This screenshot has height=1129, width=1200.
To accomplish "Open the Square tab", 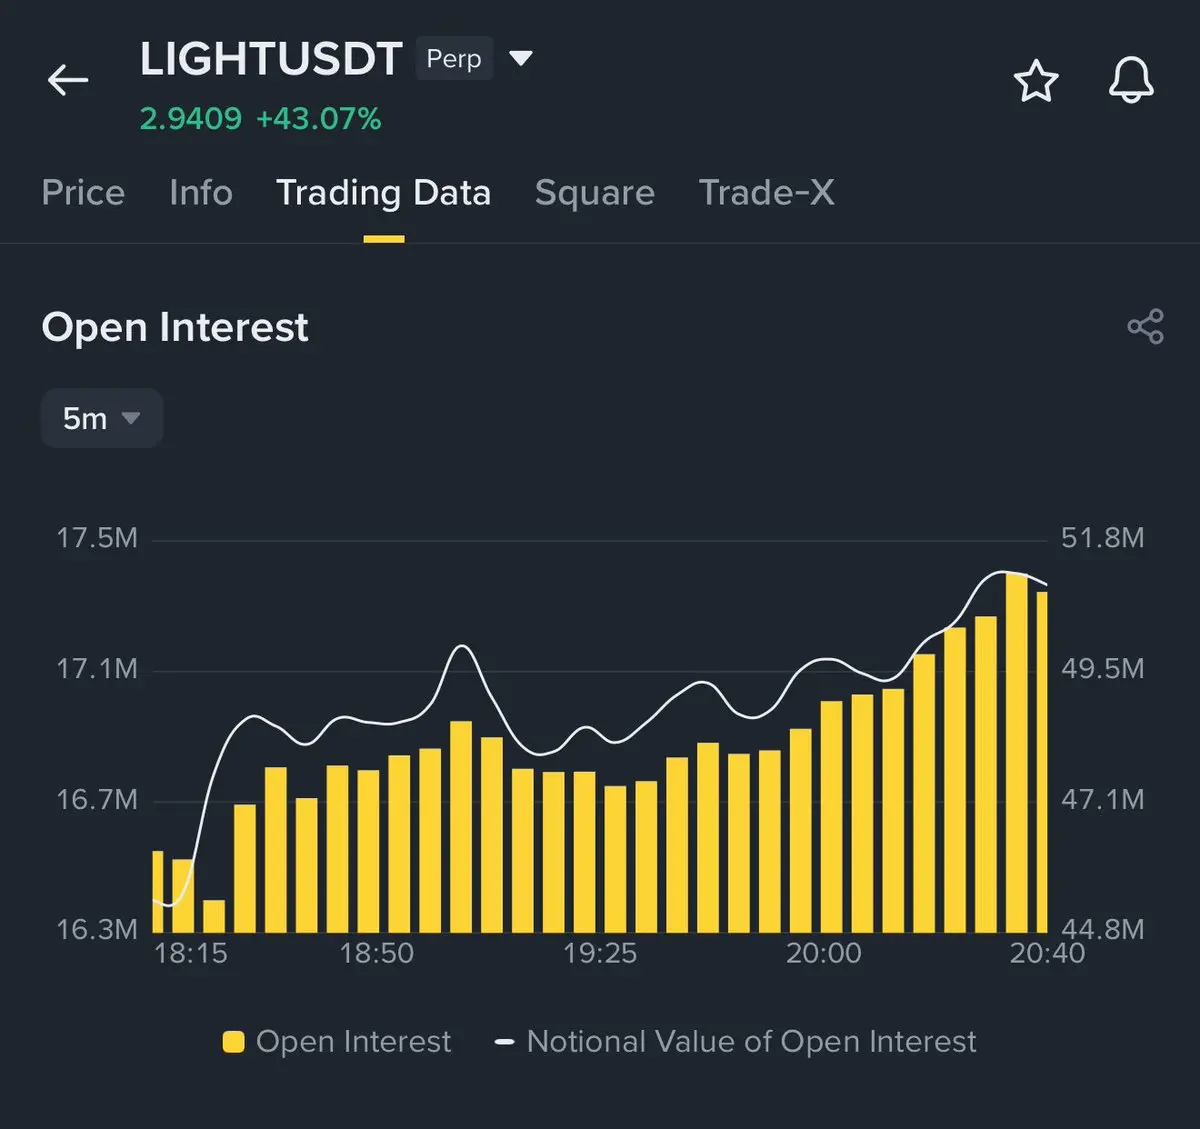I will (594, 192).
